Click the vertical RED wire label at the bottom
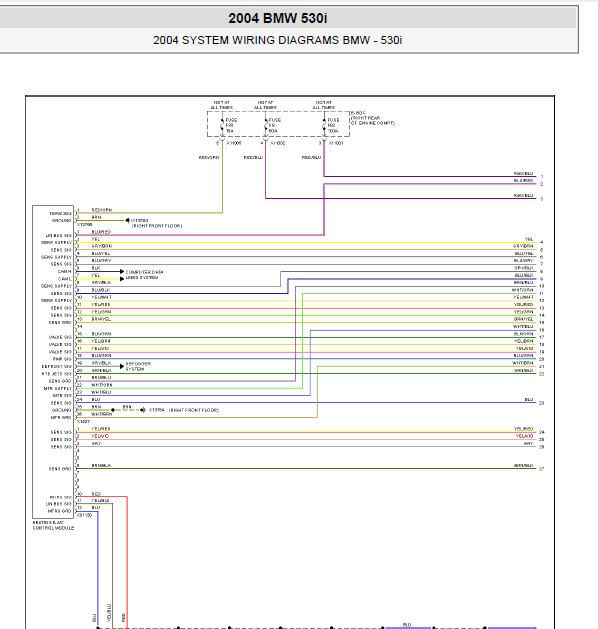The height and width of the screenshot is (629, 598). tap(124, 617)
